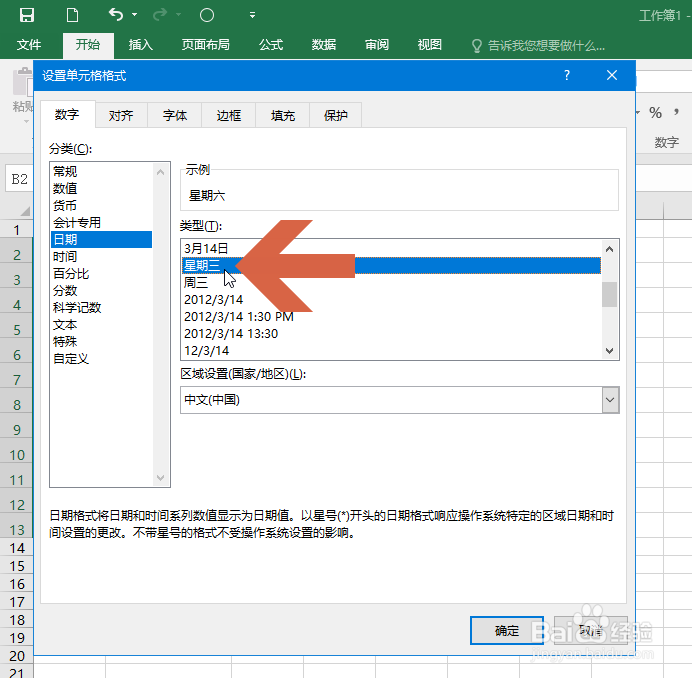
Task: Open Customize Quick Access Toolbar dropdown
Action: tap(252, 15)
